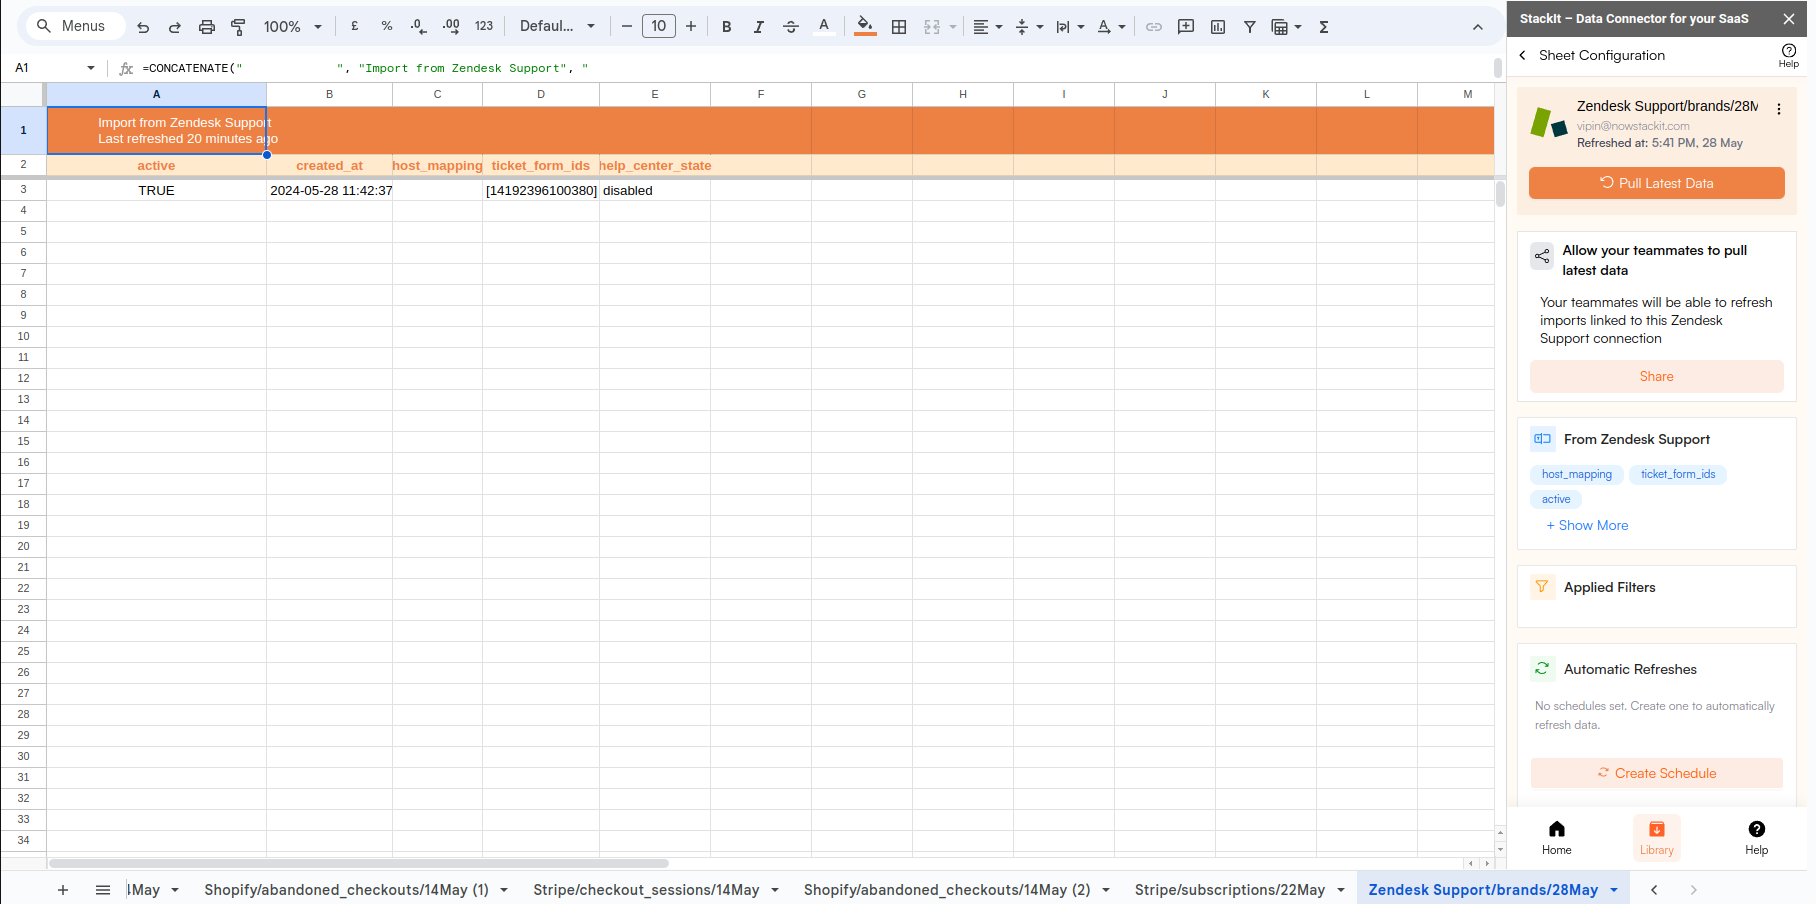Click the Undo icon
Viewport: 1816px width, 904px height.
tap(143, 27)
